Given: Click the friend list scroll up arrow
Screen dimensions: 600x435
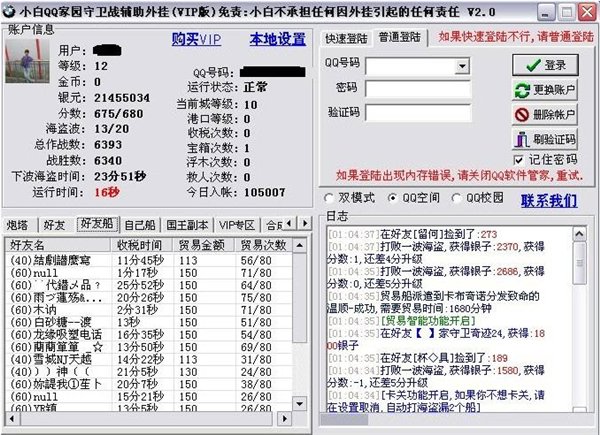Looking at the screenshot, I should tap(300, 245).
